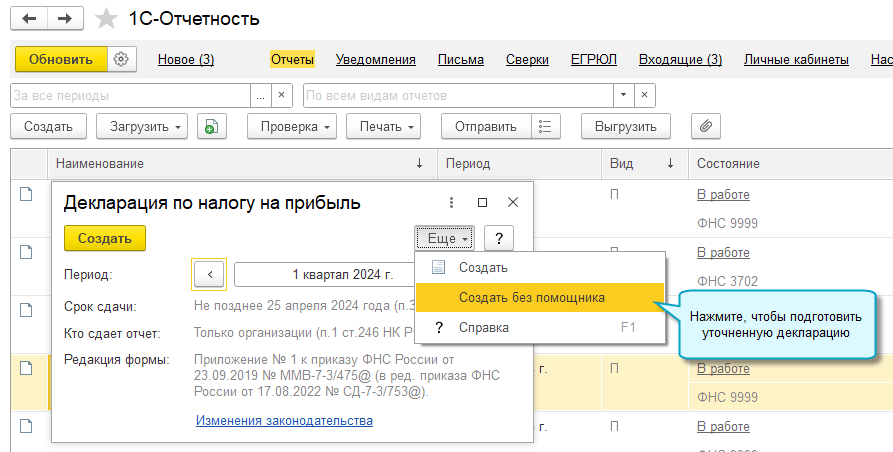Open the Загрузить dropdown

[x=142, y=127]
